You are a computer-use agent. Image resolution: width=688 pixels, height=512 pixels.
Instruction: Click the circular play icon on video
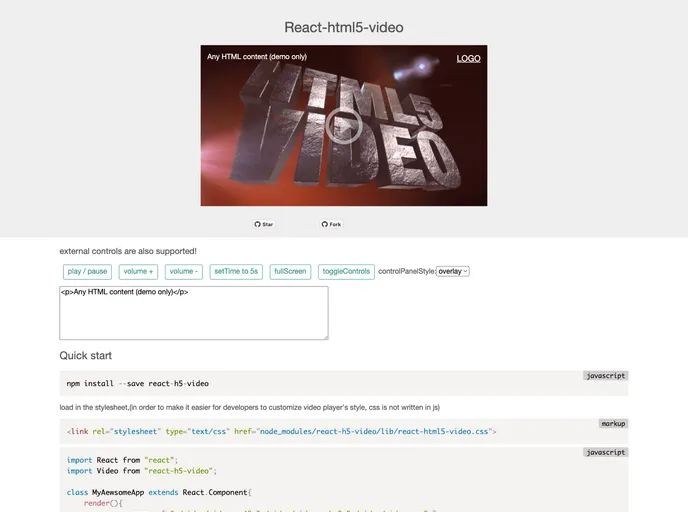pos(344,126)
